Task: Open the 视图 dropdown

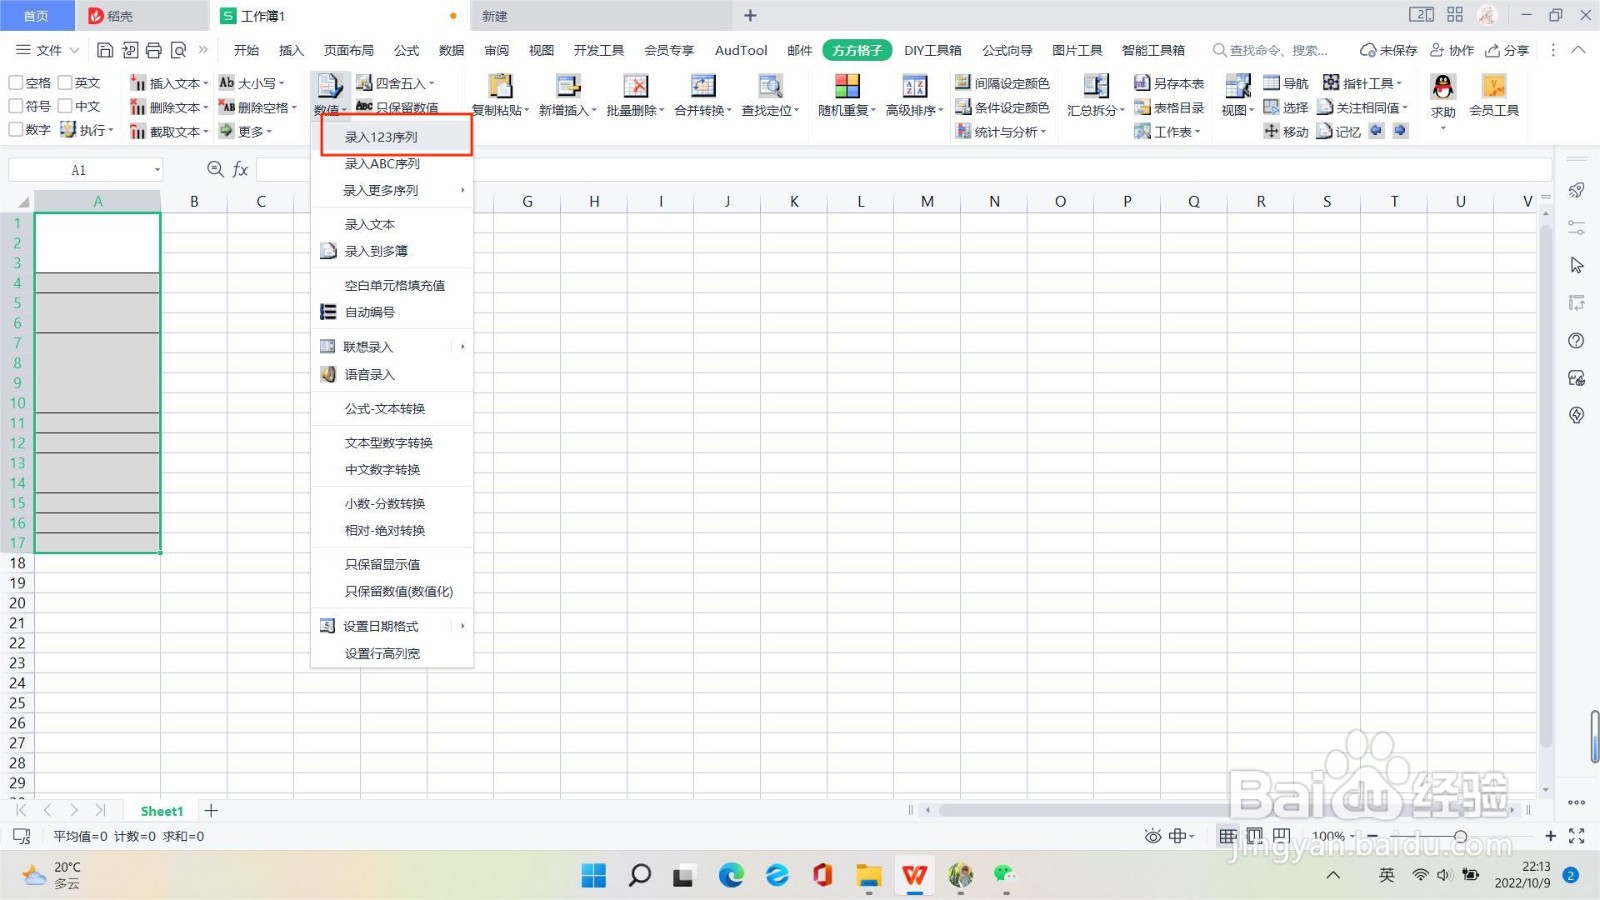Action: pos(1236,107)
